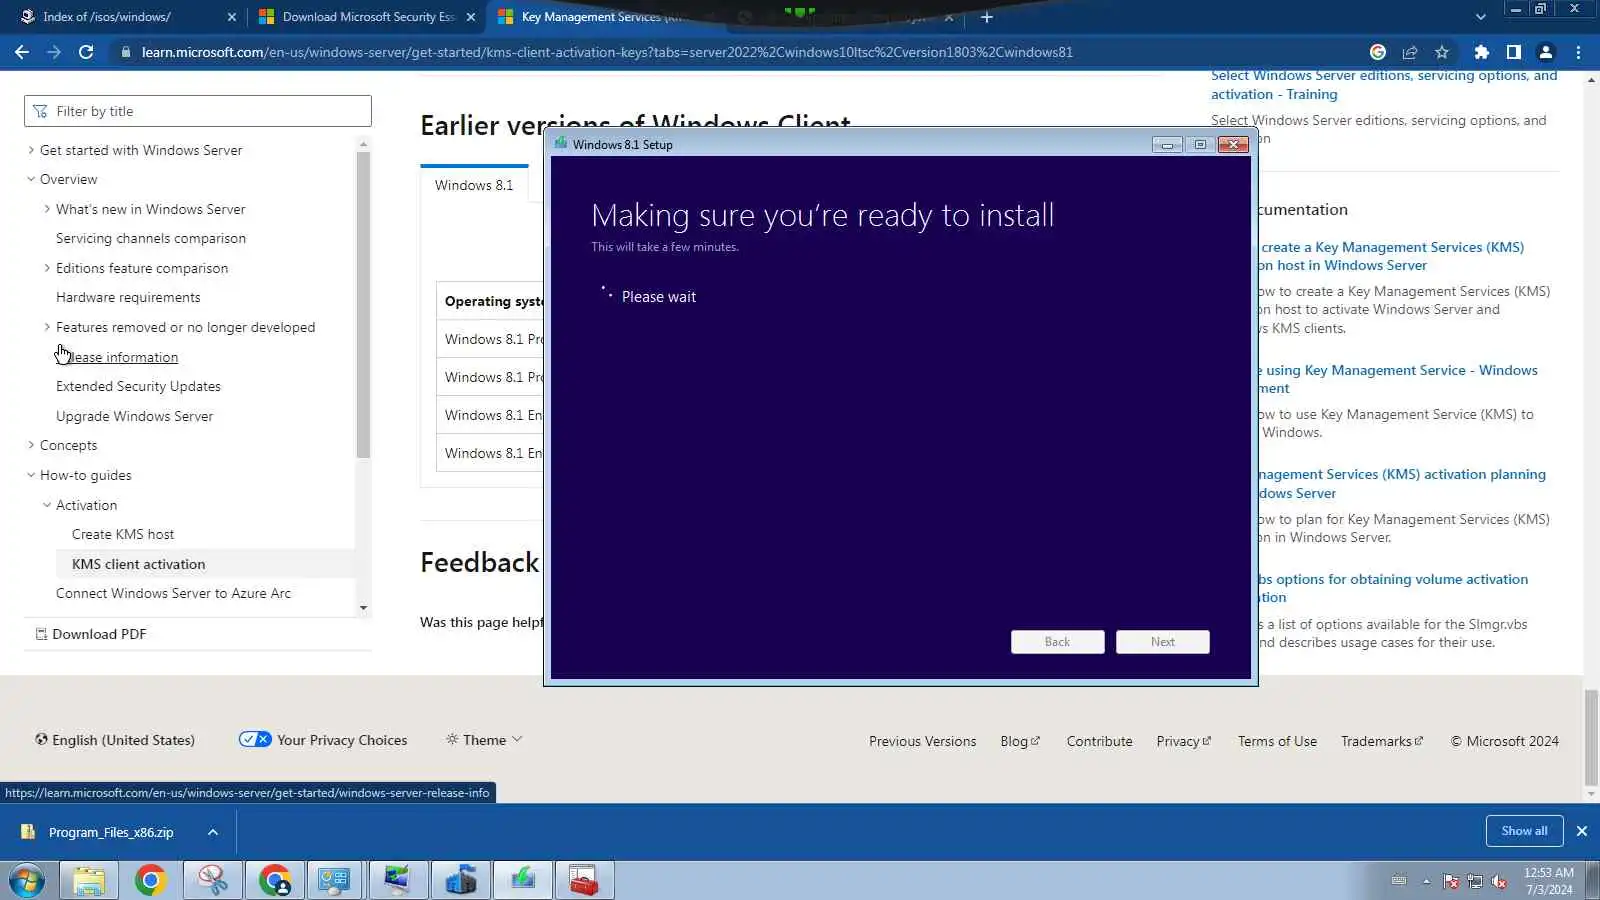Screen dimensions: 1600x900
Task: Collapse the Activation tree node
Action: pyautogui.click(x=47, y=505)
